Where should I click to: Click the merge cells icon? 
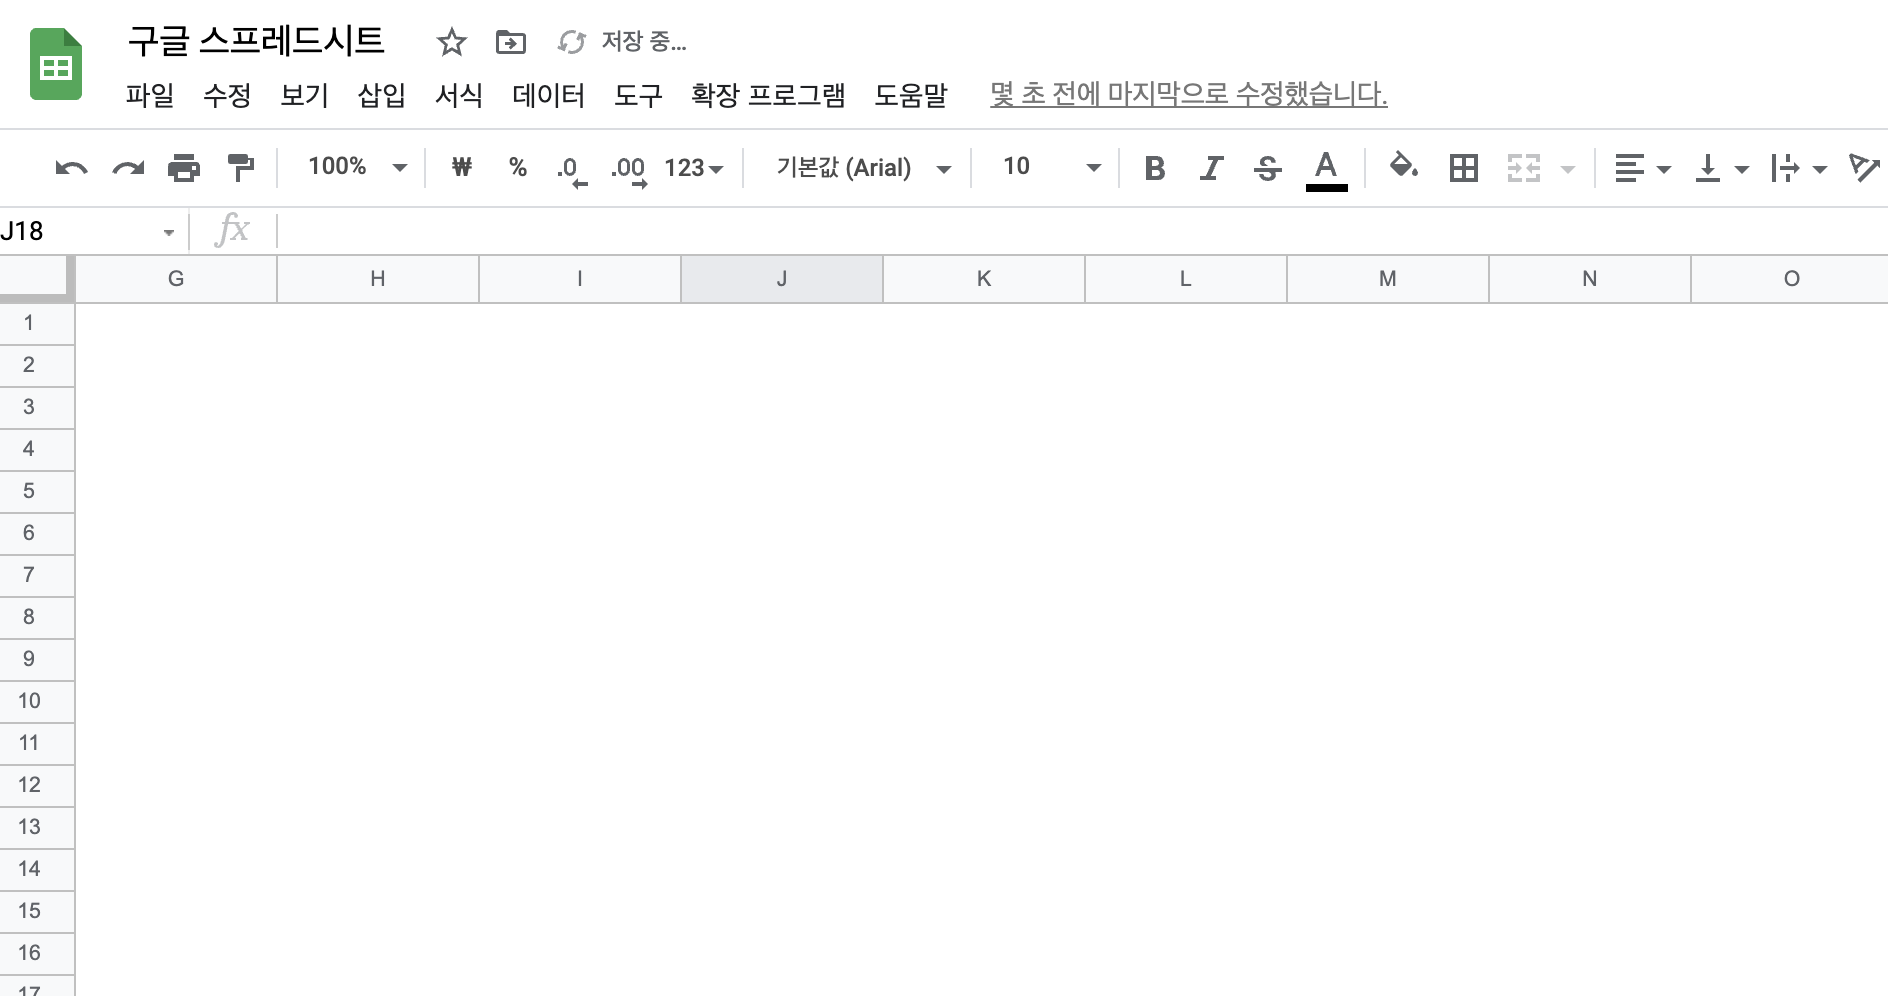[x=1524, y=168]
